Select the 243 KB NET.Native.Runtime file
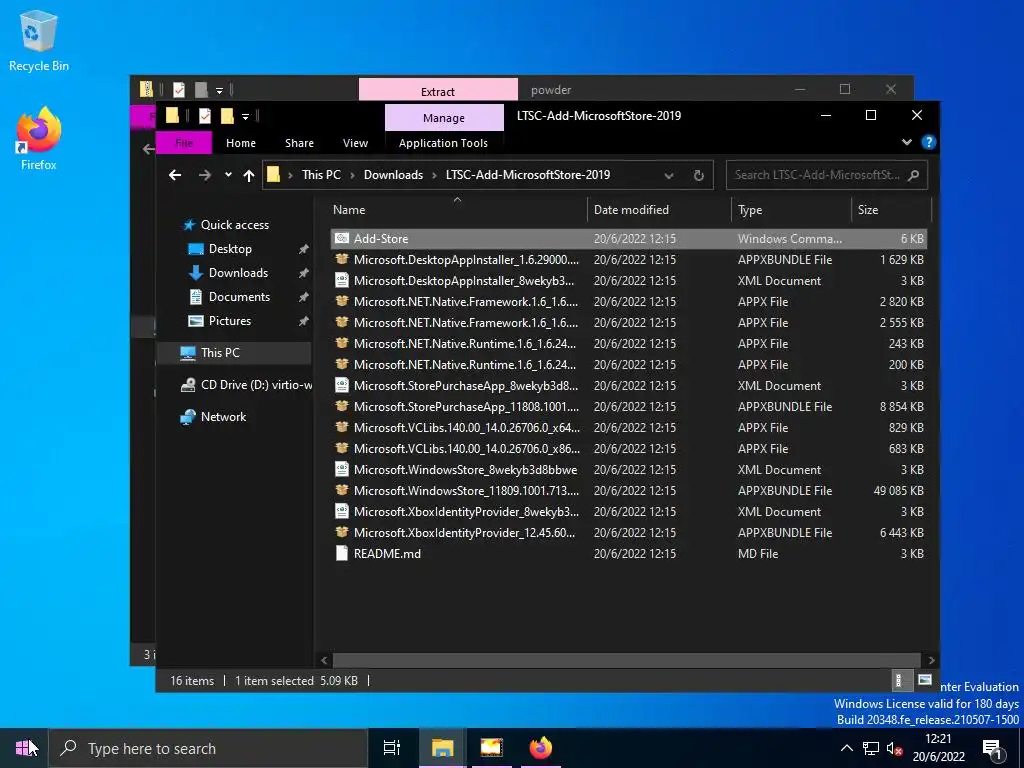 628,344
